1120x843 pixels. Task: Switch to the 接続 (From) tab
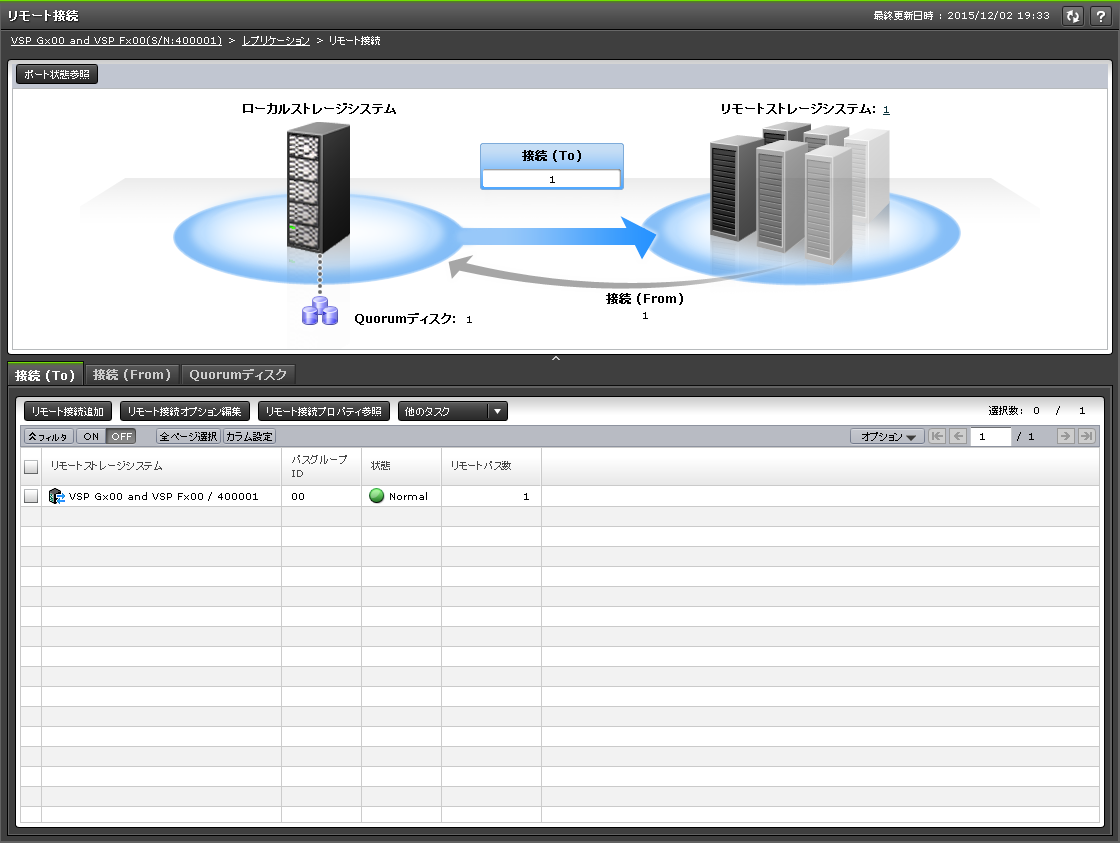tap(132, 375)
